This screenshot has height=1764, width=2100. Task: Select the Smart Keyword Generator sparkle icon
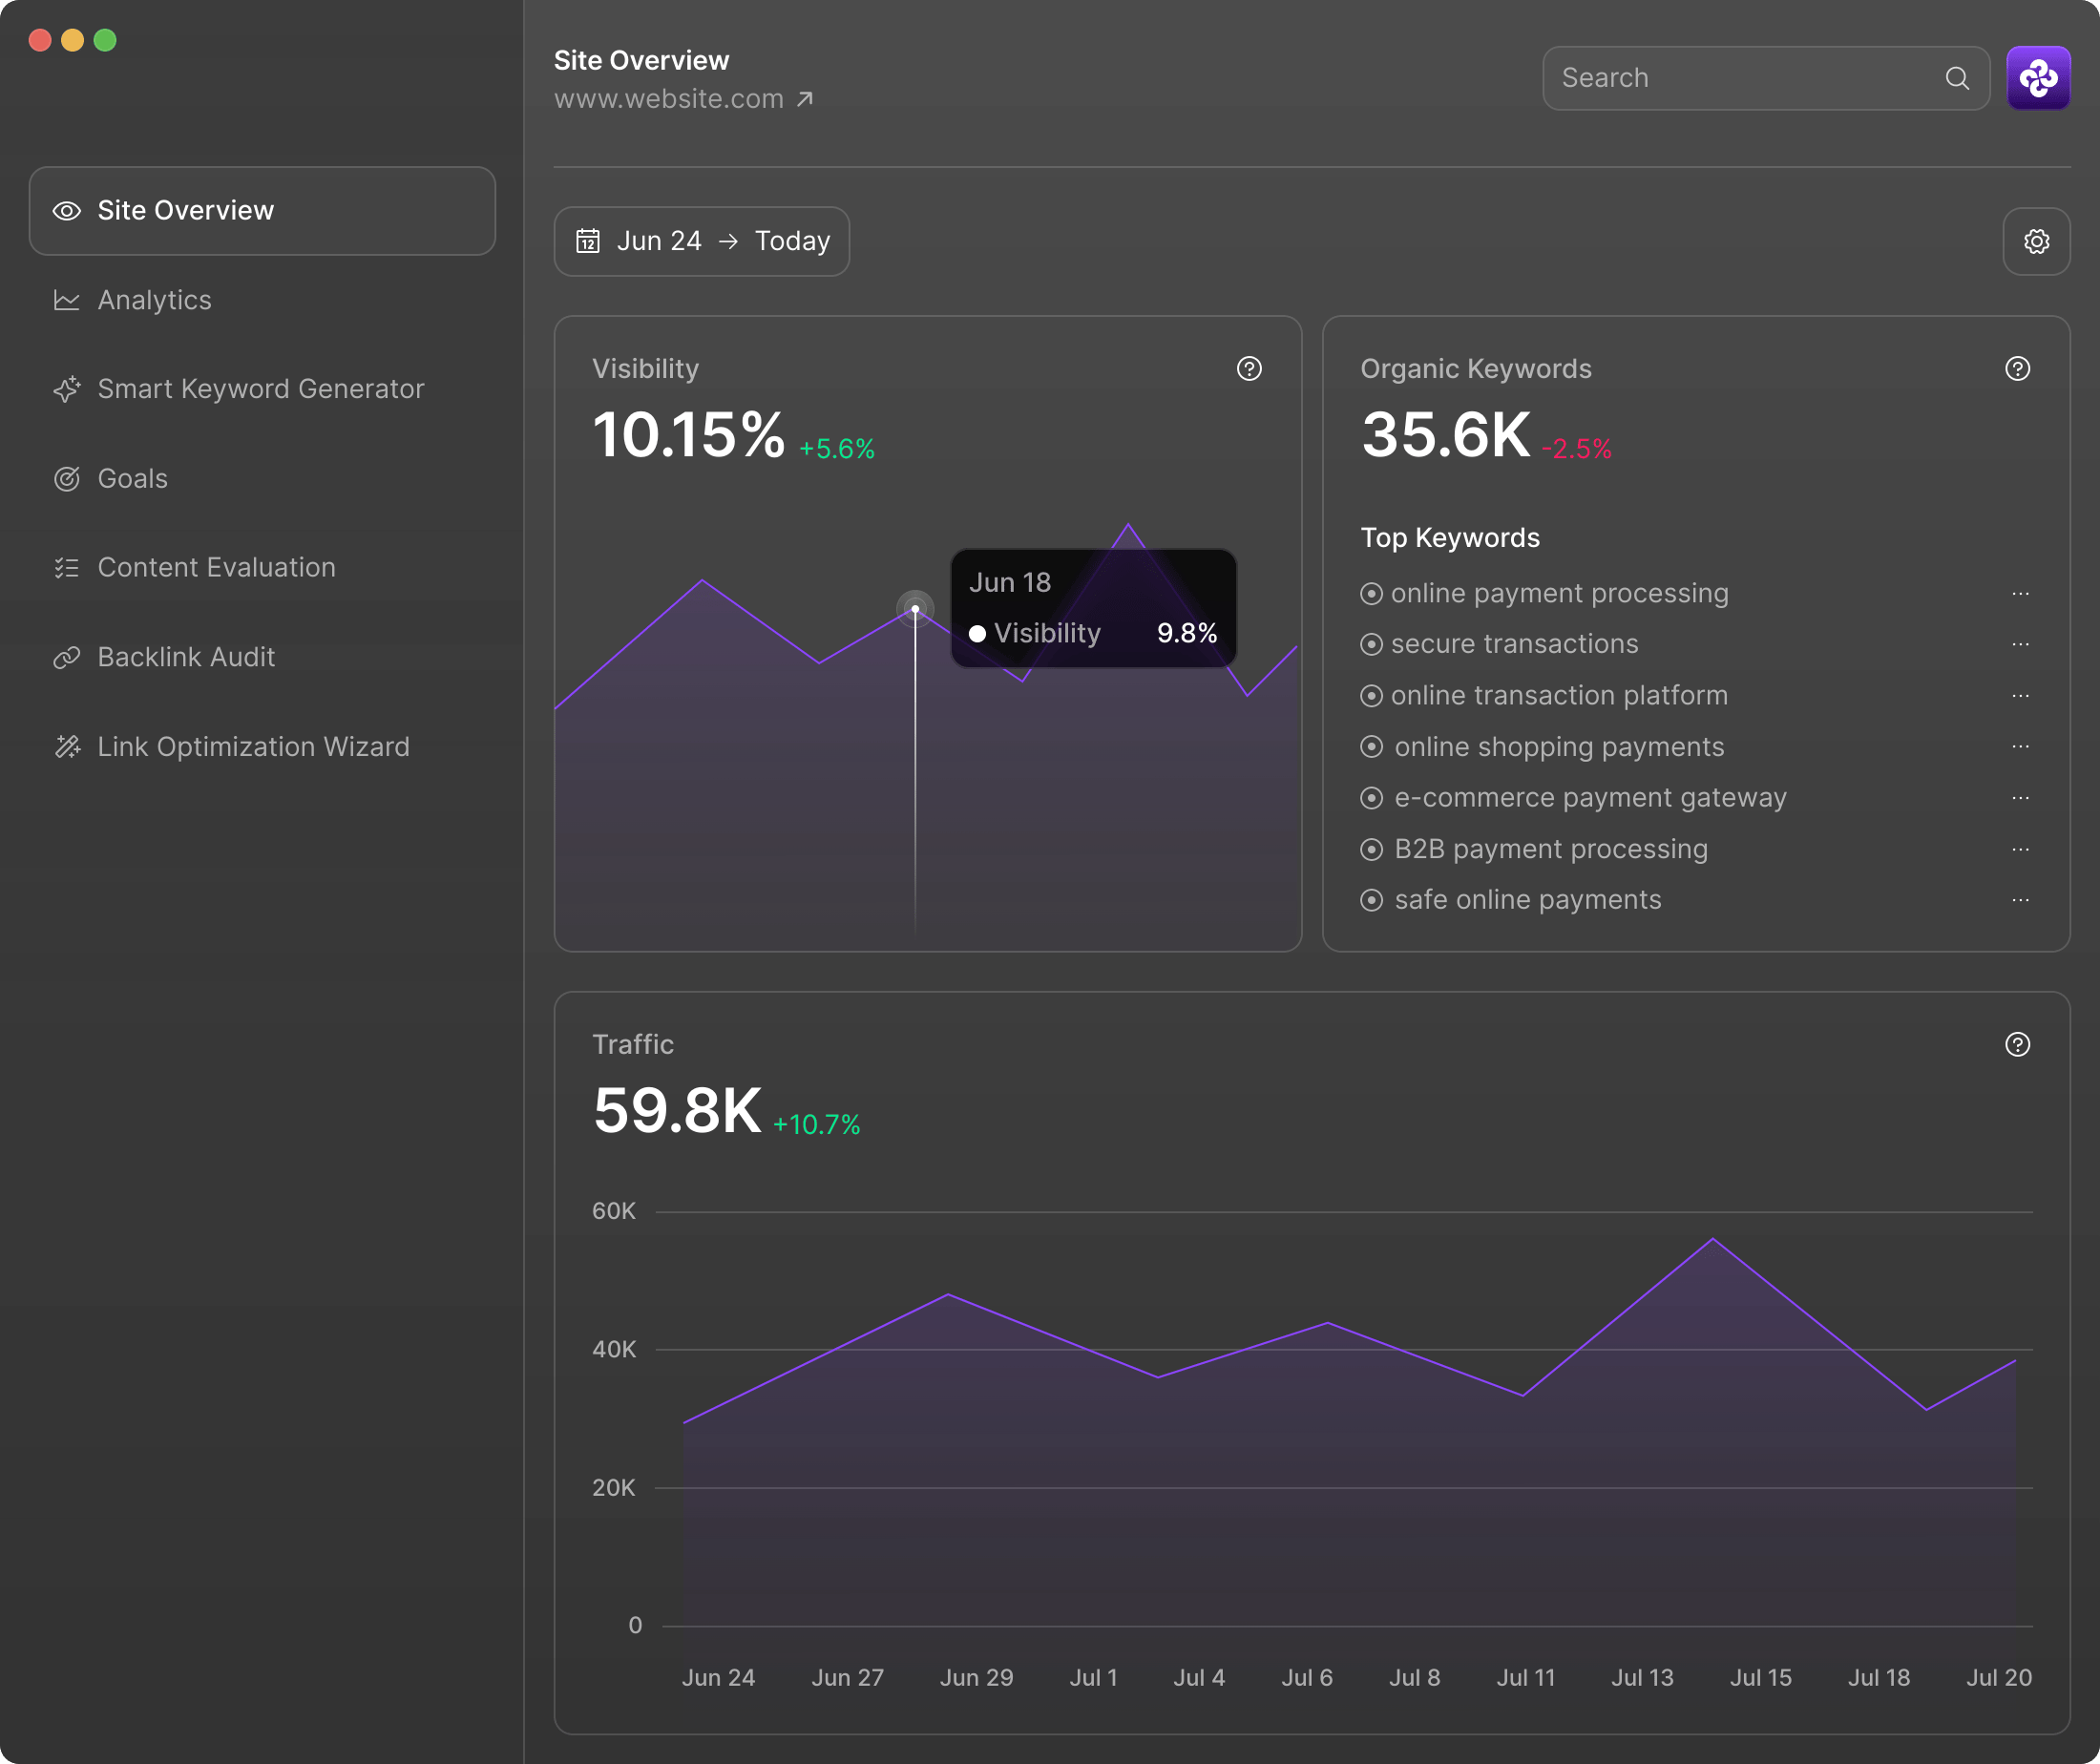[67, 390]
